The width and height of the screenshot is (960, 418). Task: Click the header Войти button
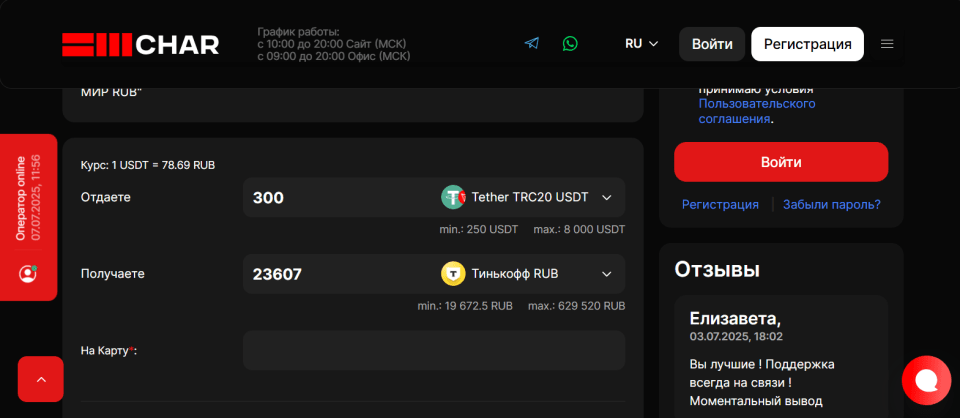click(x=712, y=44)
